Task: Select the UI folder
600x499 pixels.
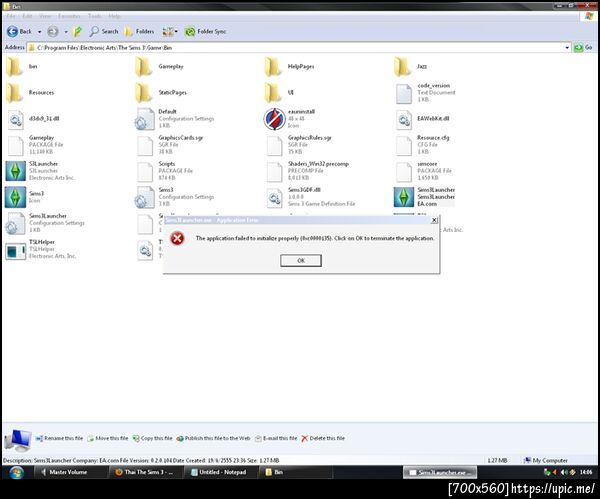Action: click(279, 93)
